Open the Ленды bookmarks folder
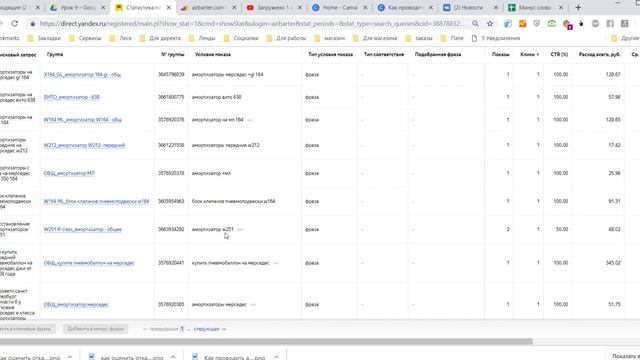 pos(202,38)
